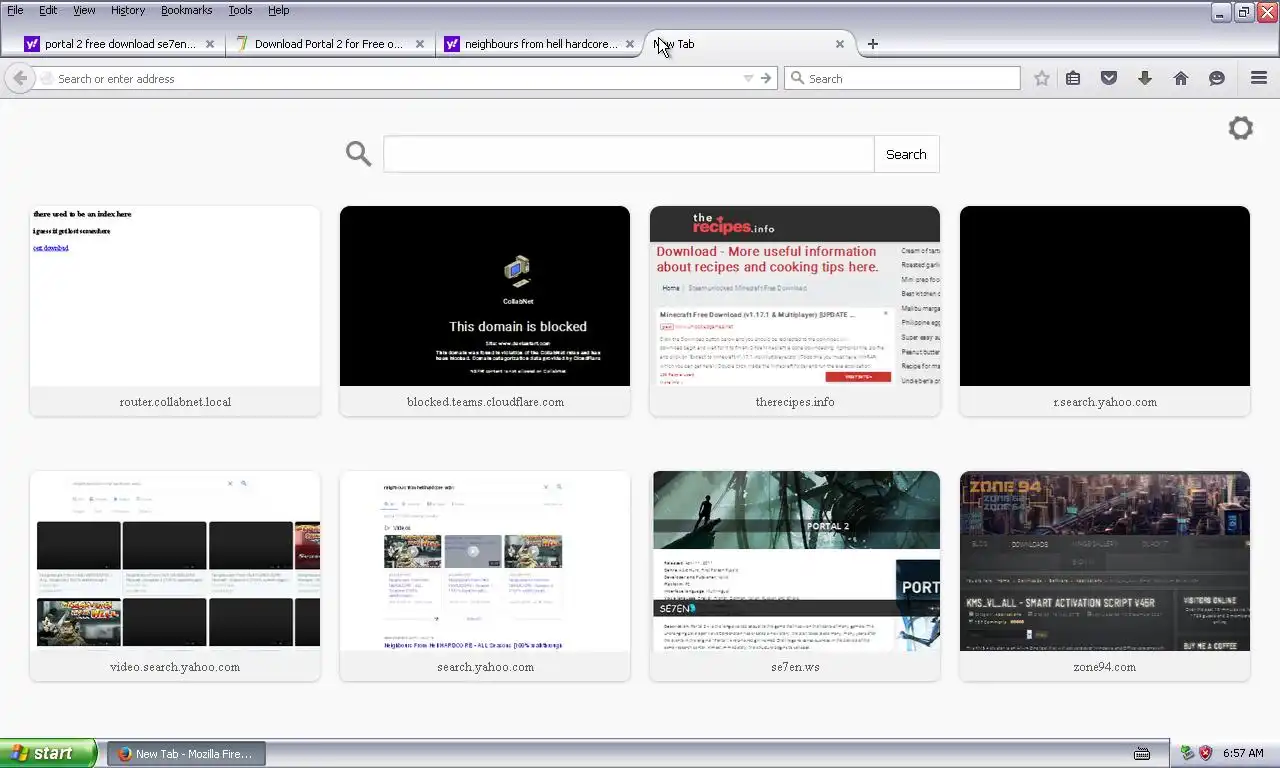Open on-screen keyboard tray icon
The height and width of the screenshot is (768, 1280).
[x=1142, y=753]
